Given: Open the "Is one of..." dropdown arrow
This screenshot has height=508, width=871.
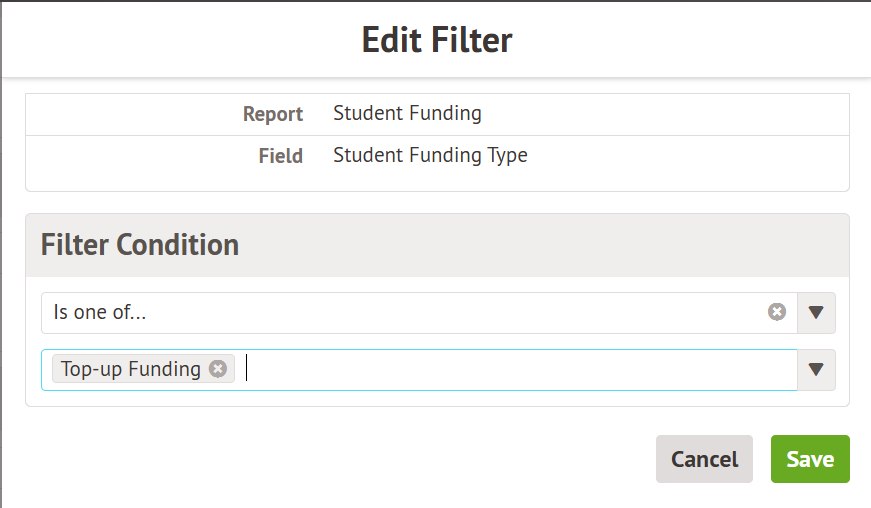Looking at the screenshot, I should pyautogui.click(x=816, y=312).
